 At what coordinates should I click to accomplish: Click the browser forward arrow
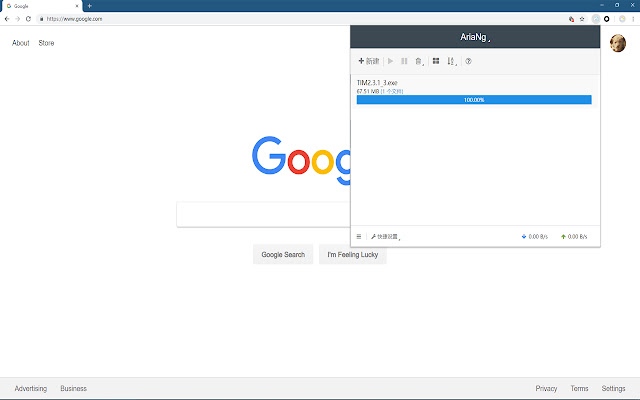tap(18, 19)
